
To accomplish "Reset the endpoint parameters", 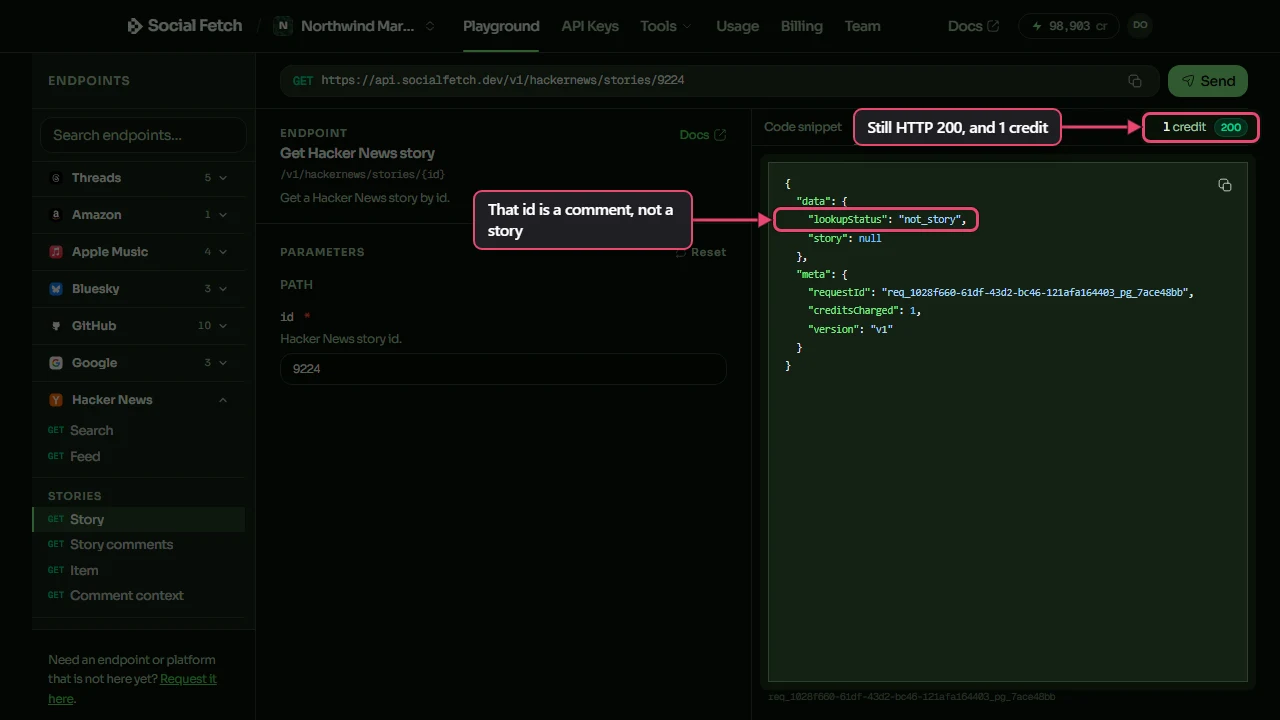I will click(701, 252).
